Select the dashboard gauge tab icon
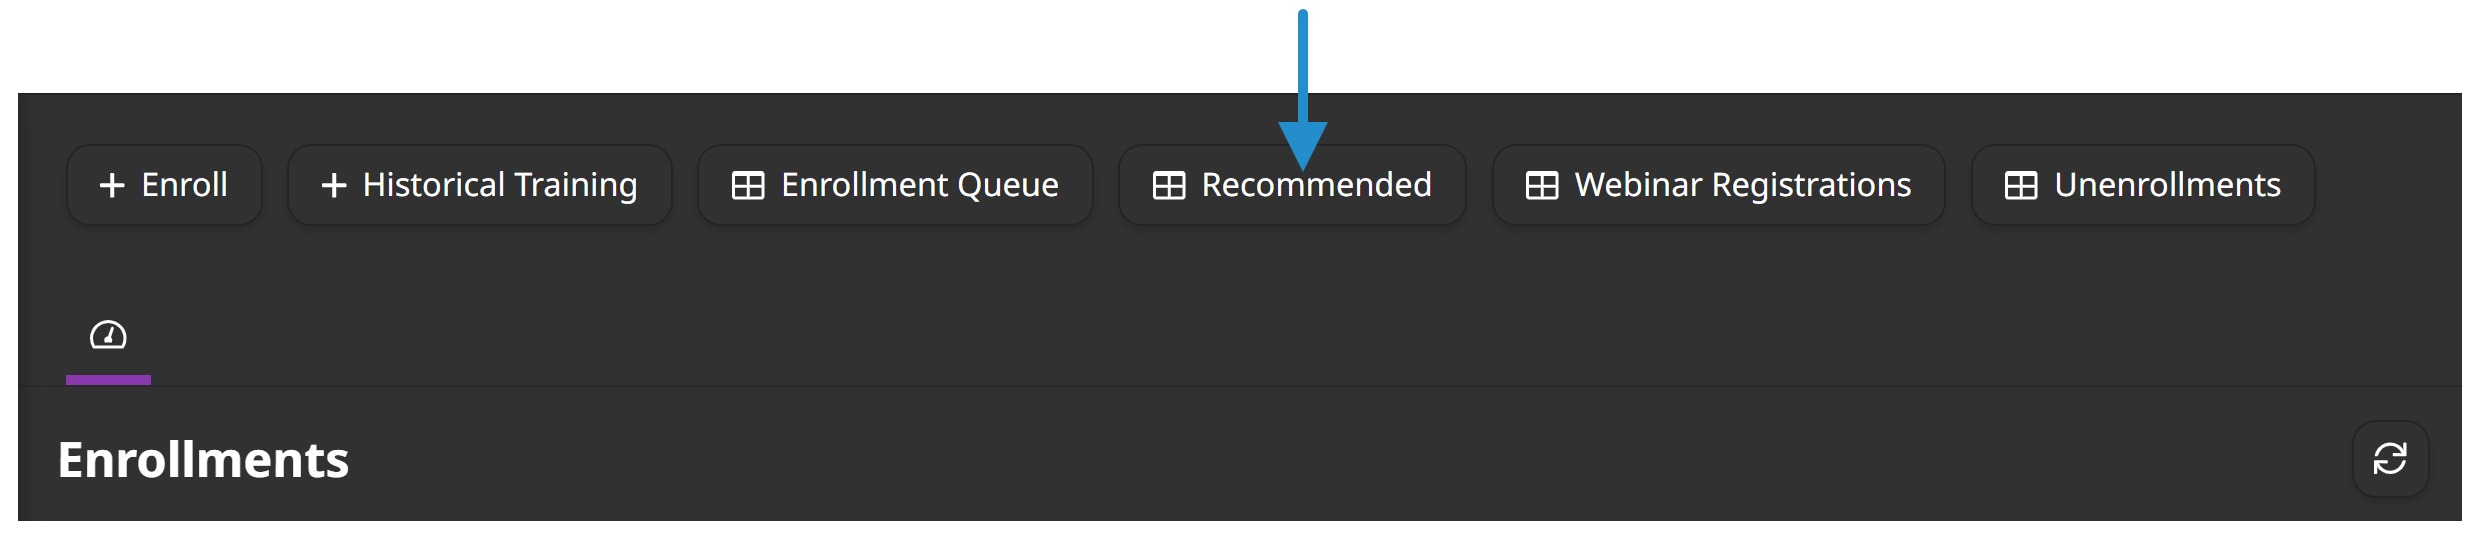 pos(108,335)
